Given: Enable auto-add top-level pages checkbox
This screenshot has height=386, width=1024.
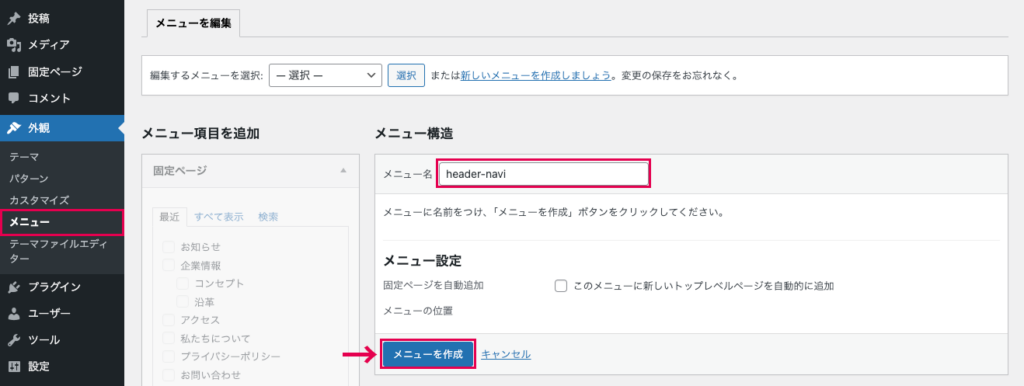Looking at the screenshot, I should pos(560,286).
